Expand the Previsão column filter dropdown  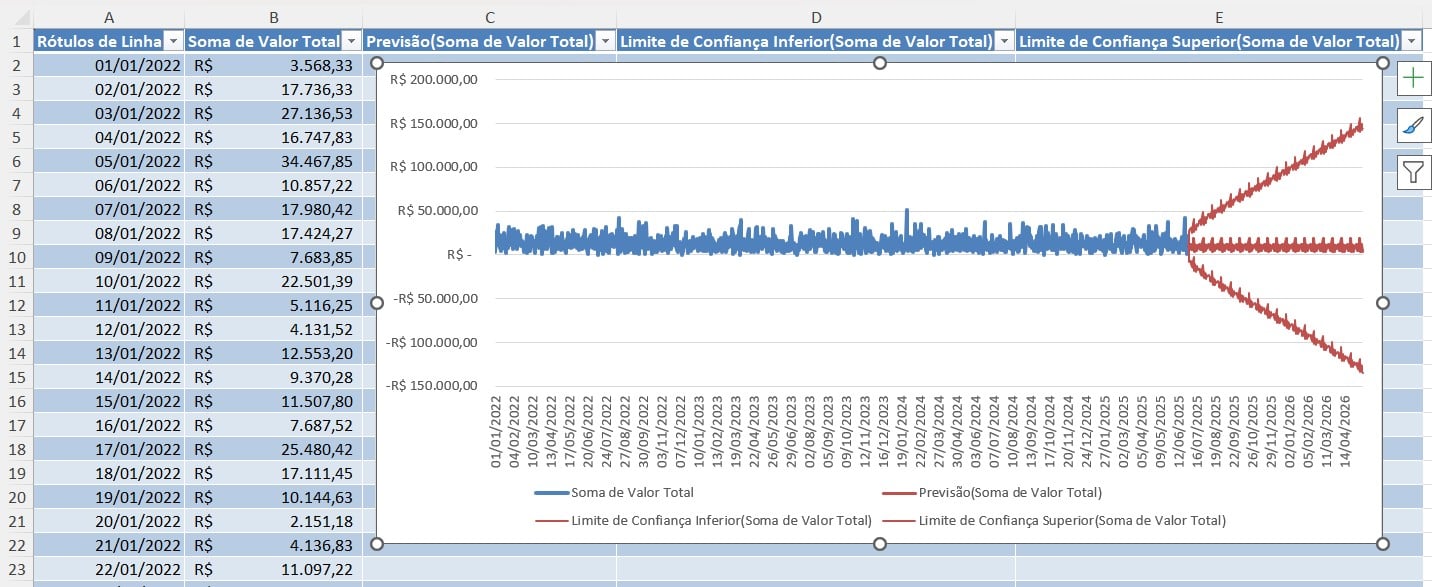point(604,41)
